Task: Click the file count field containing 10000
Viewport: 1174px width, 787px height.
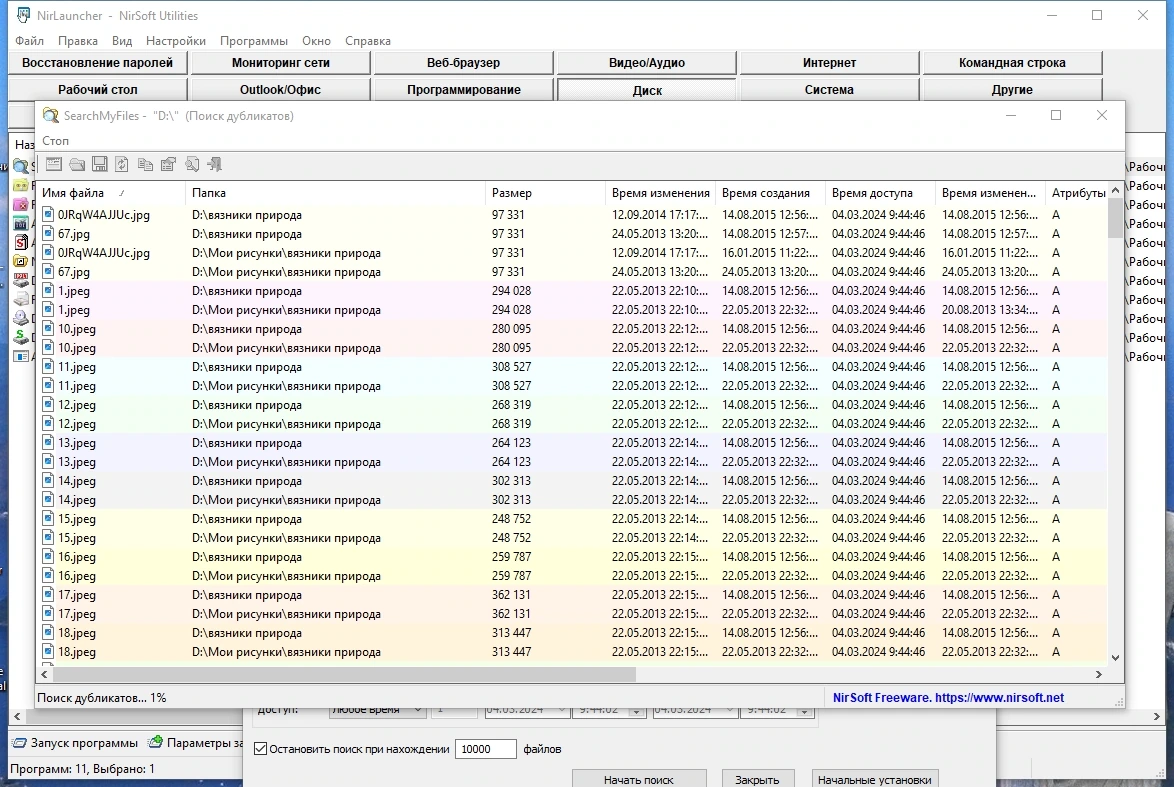Action: (485, 749)
